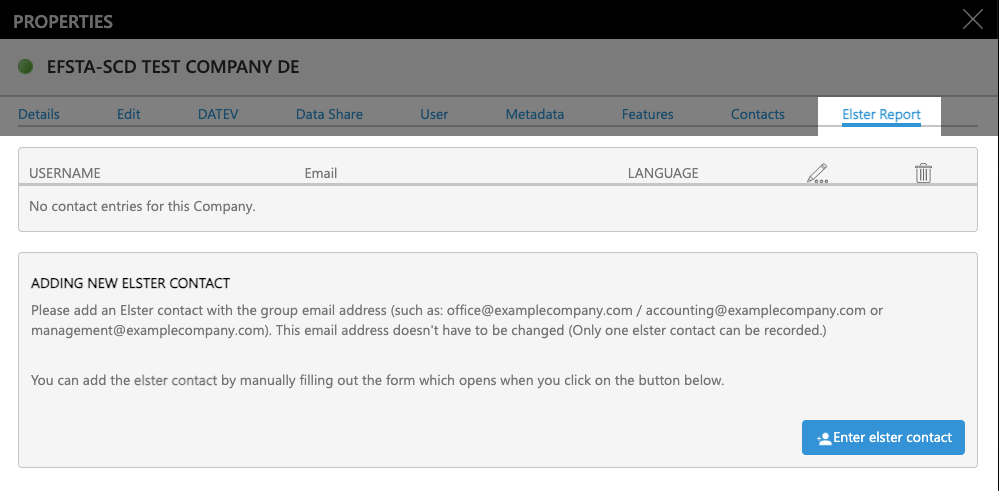Screen dimensions: 999x491
Task: Click the pencil edit icon in table header
Action: [817, 173]
